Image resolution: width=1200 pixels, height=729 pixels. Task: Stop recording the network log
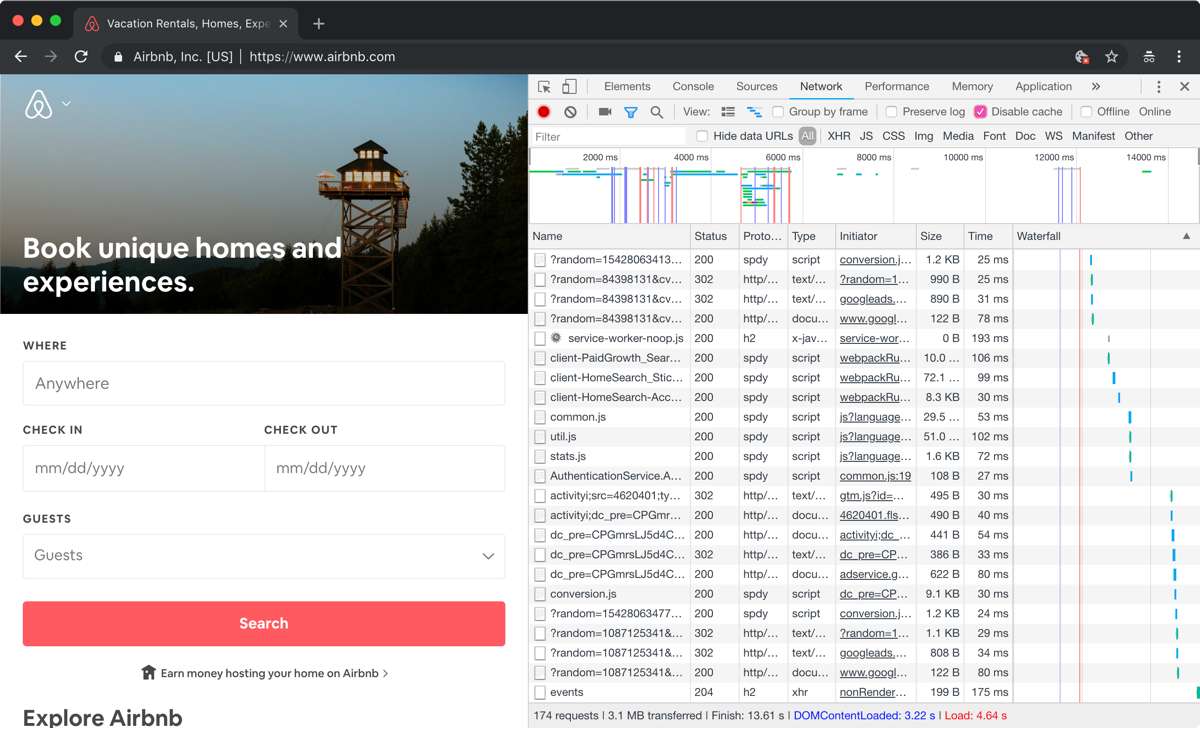(x=544, y=112)
